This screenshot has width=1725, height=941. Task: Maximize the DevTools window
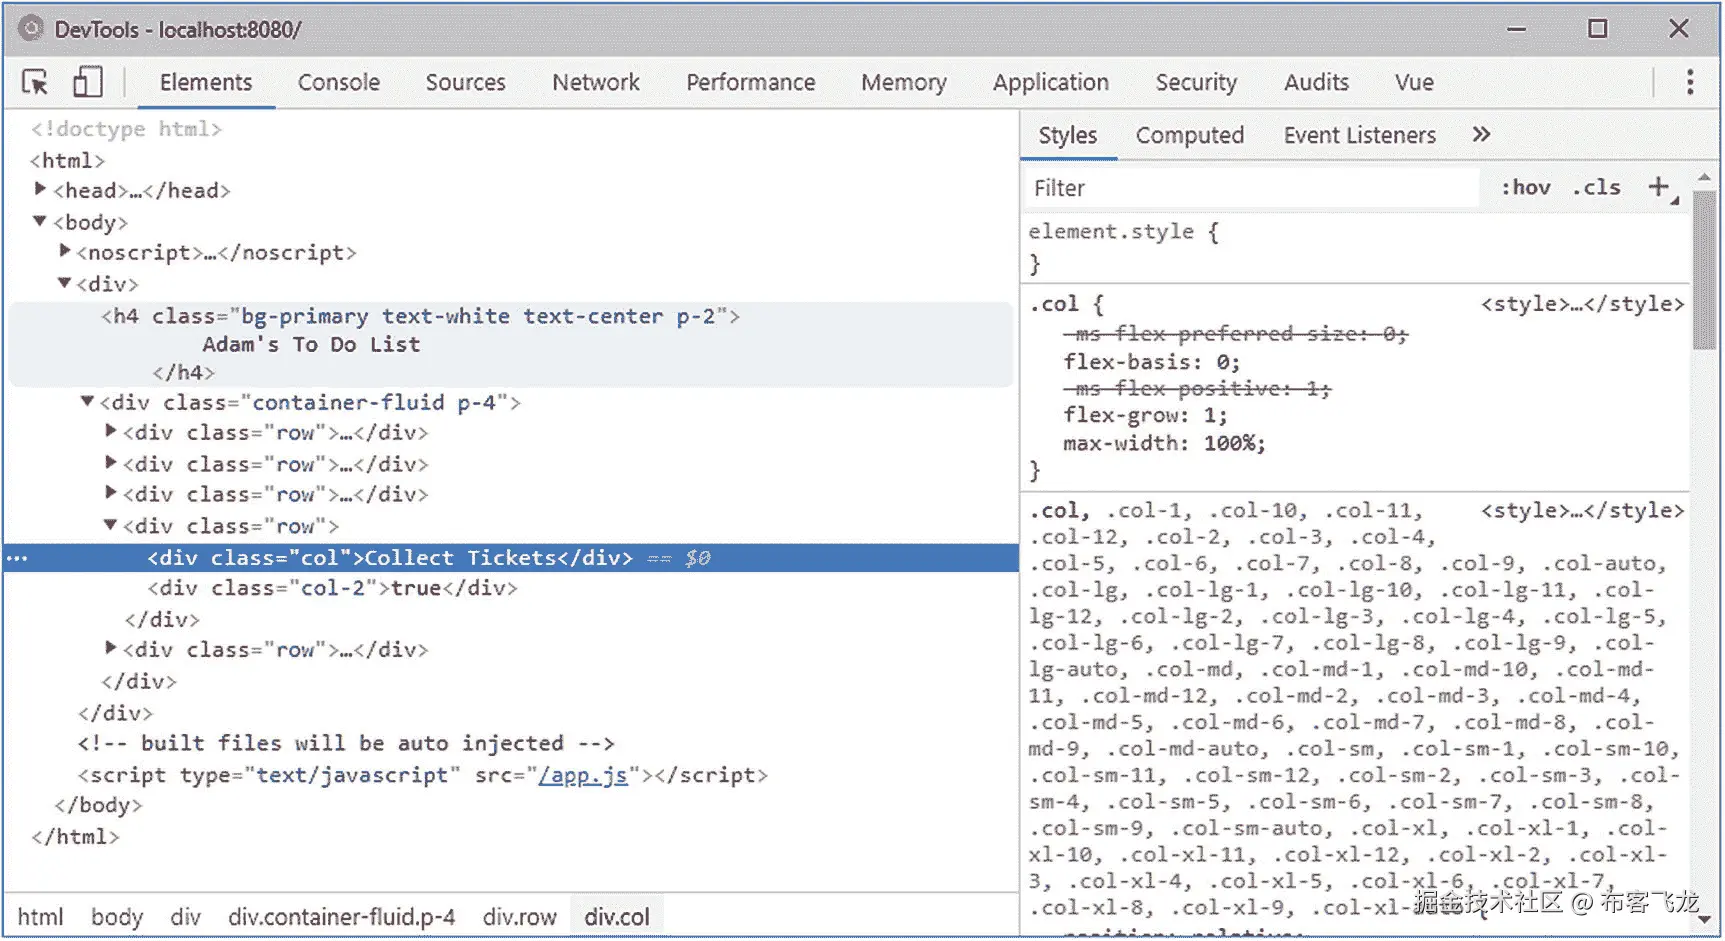(1598, 29)
